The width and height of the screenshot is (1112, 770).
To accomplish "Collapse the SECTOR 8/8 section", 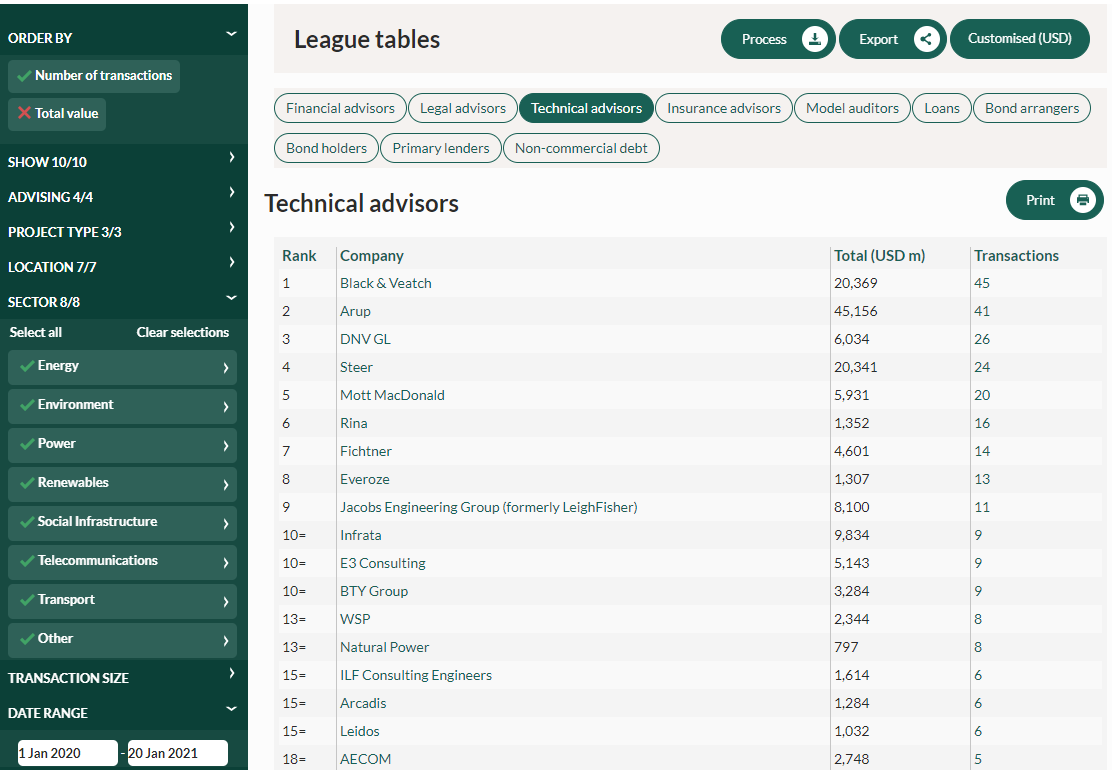I will tap(231, 297).
